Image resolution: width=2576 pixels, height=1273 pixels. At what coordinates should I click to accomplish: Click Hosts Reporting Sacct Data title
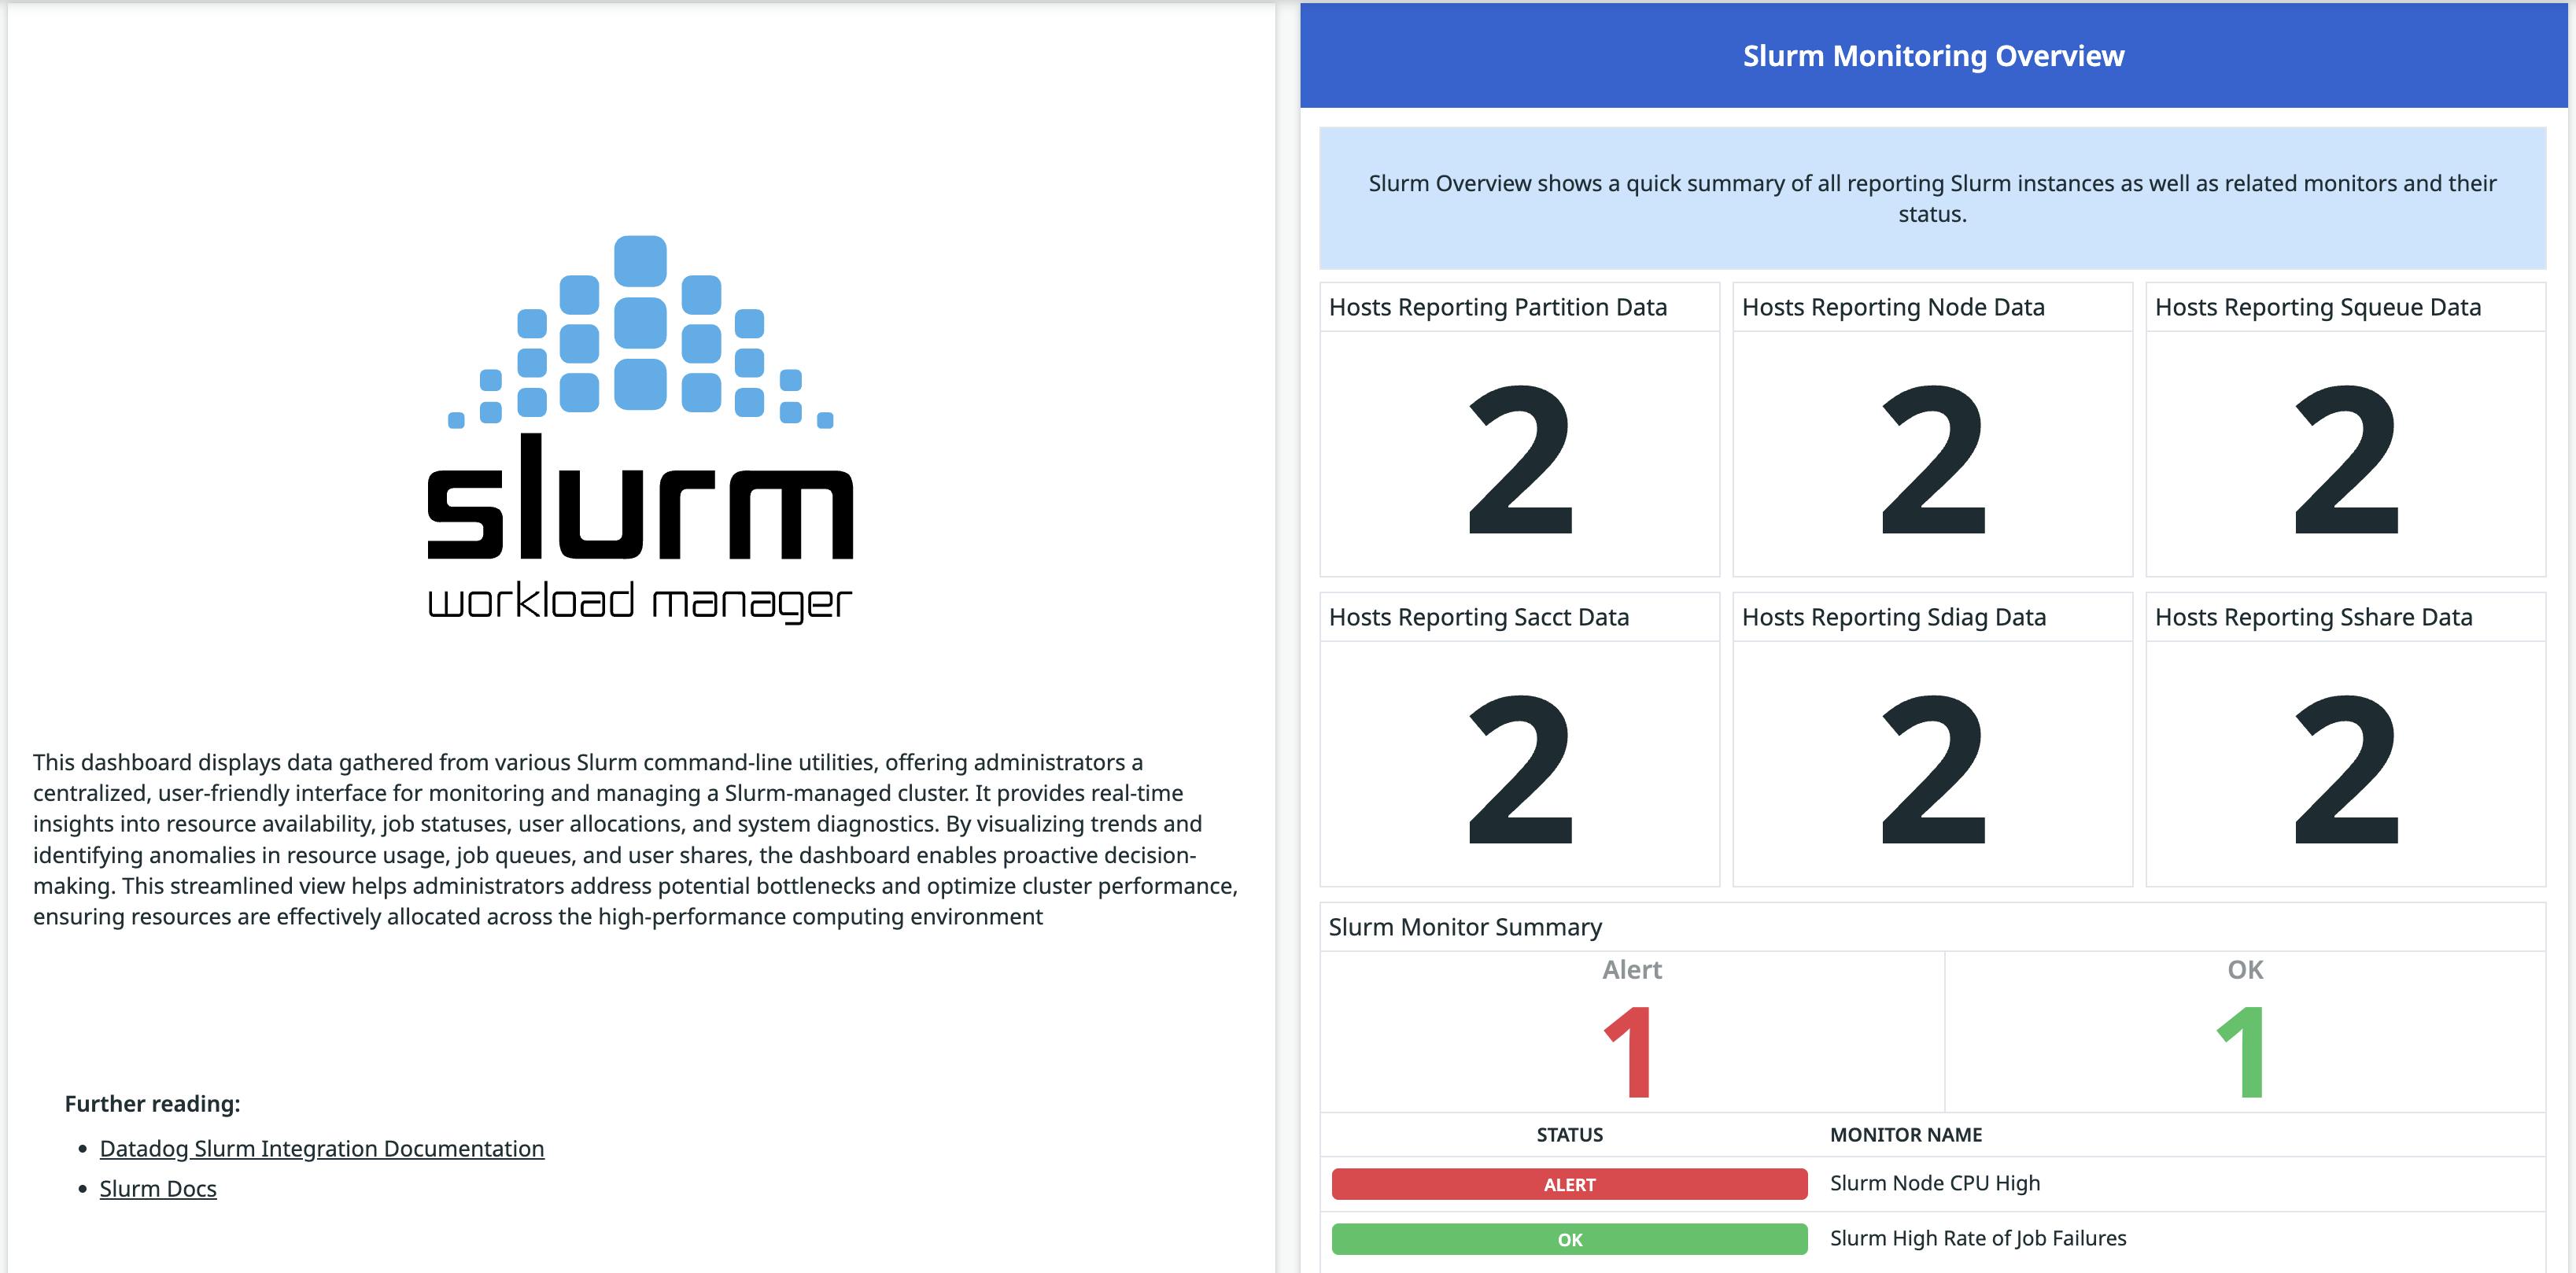tap(1479, 617)
